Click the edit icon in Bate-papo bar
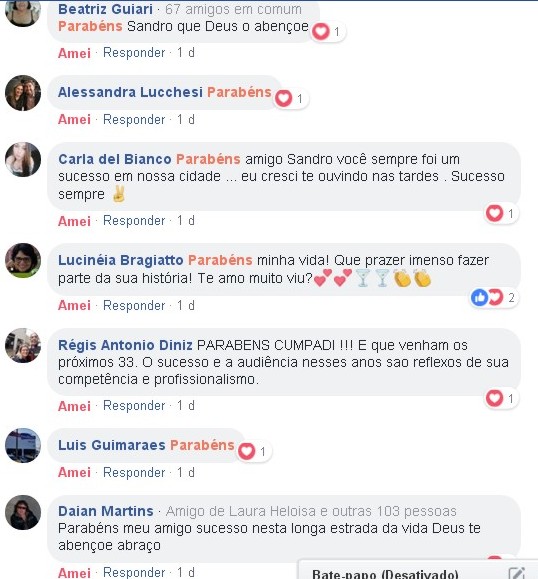Screen dimensions: 538x579 (516, 573)
